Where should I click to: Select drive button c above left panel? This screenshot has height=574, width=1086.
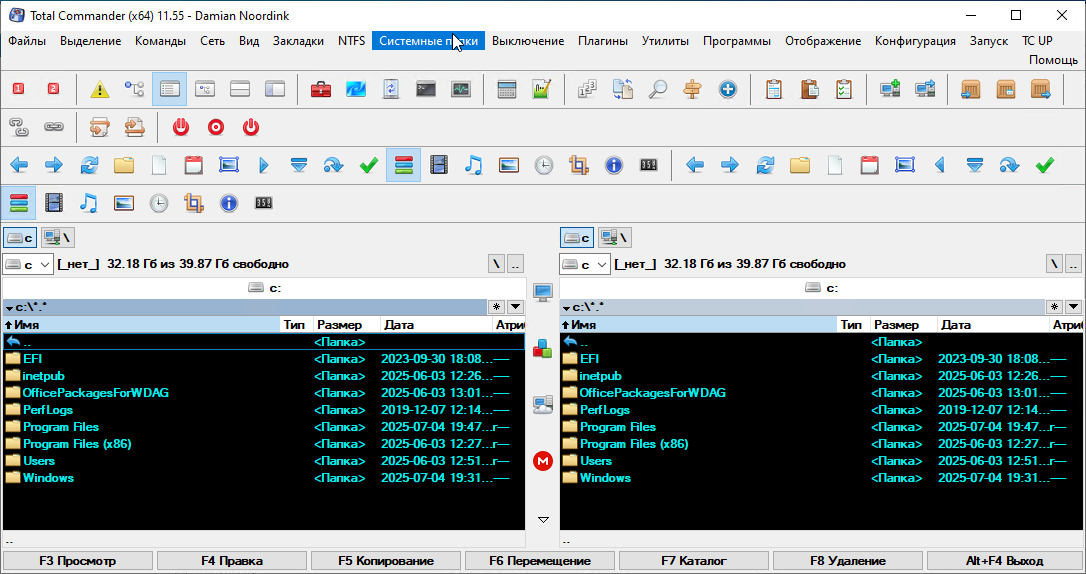pos(20,237)
